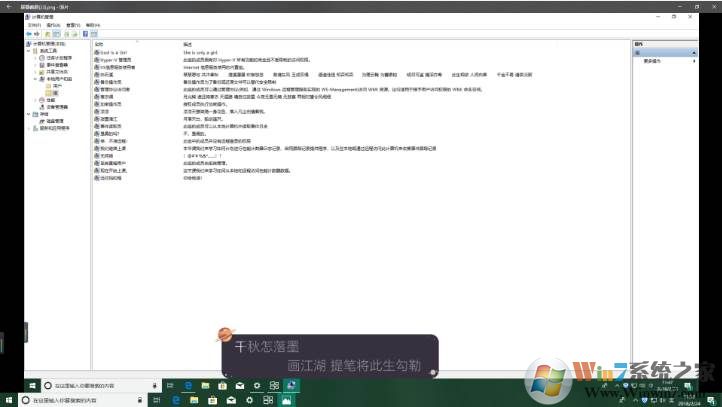
Task: Expand the 服务和应用程序 branch
Action: 29,128
